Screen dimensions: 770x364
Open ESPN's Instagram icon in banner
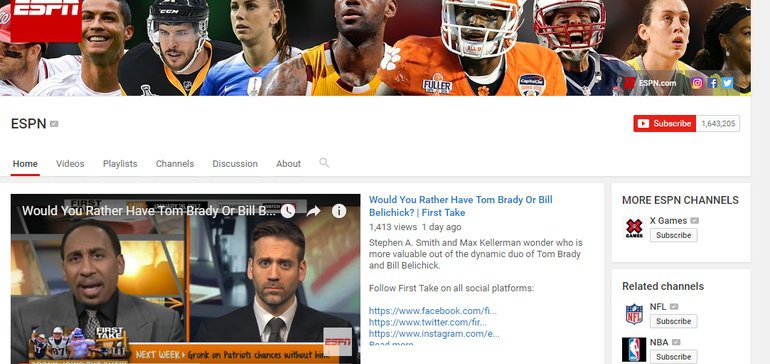click(697, 83)
